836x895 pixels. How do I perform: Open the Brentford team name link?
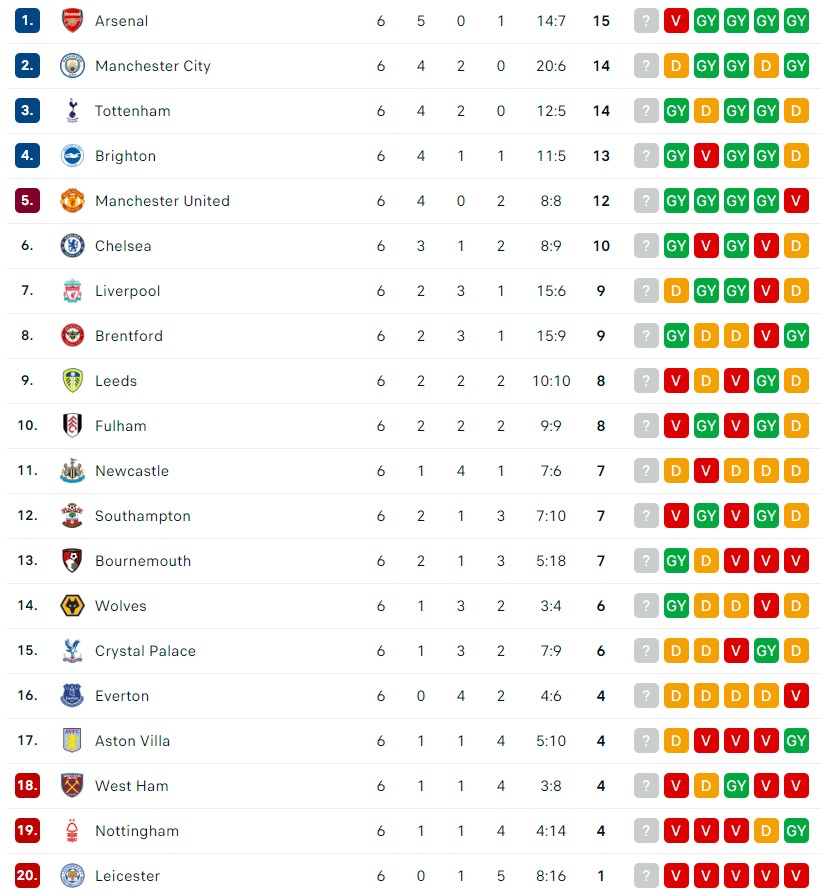point(128,336)
